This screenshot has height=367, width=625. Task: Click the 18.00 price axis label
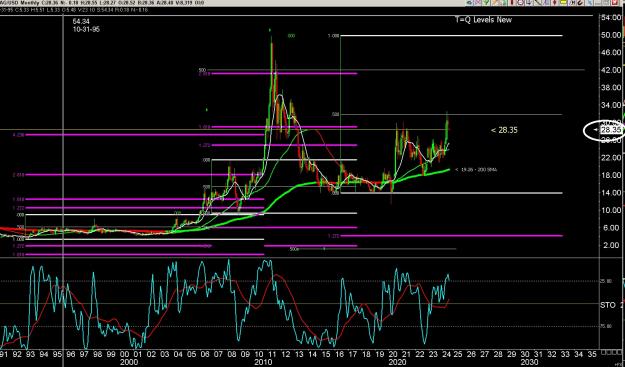(611, 175)
